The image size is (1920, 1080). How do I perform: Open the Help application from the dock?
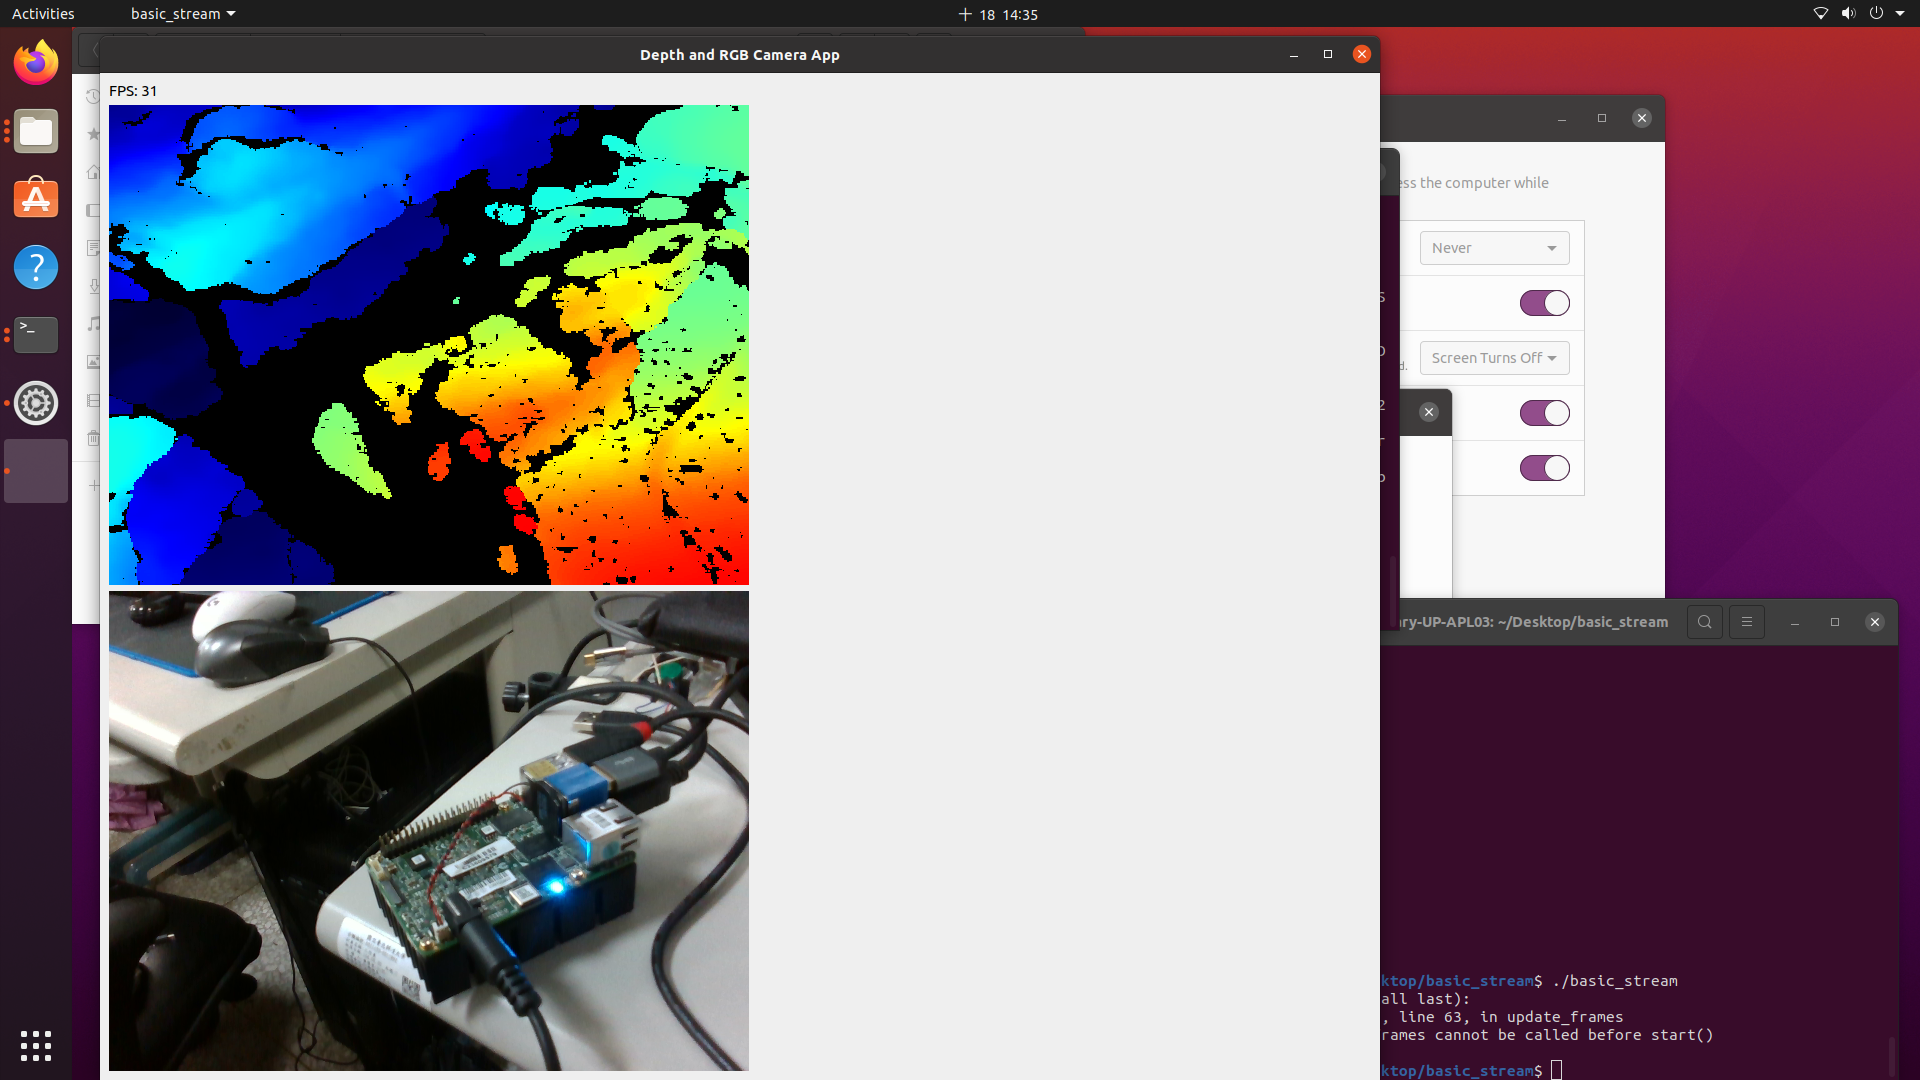35,267
